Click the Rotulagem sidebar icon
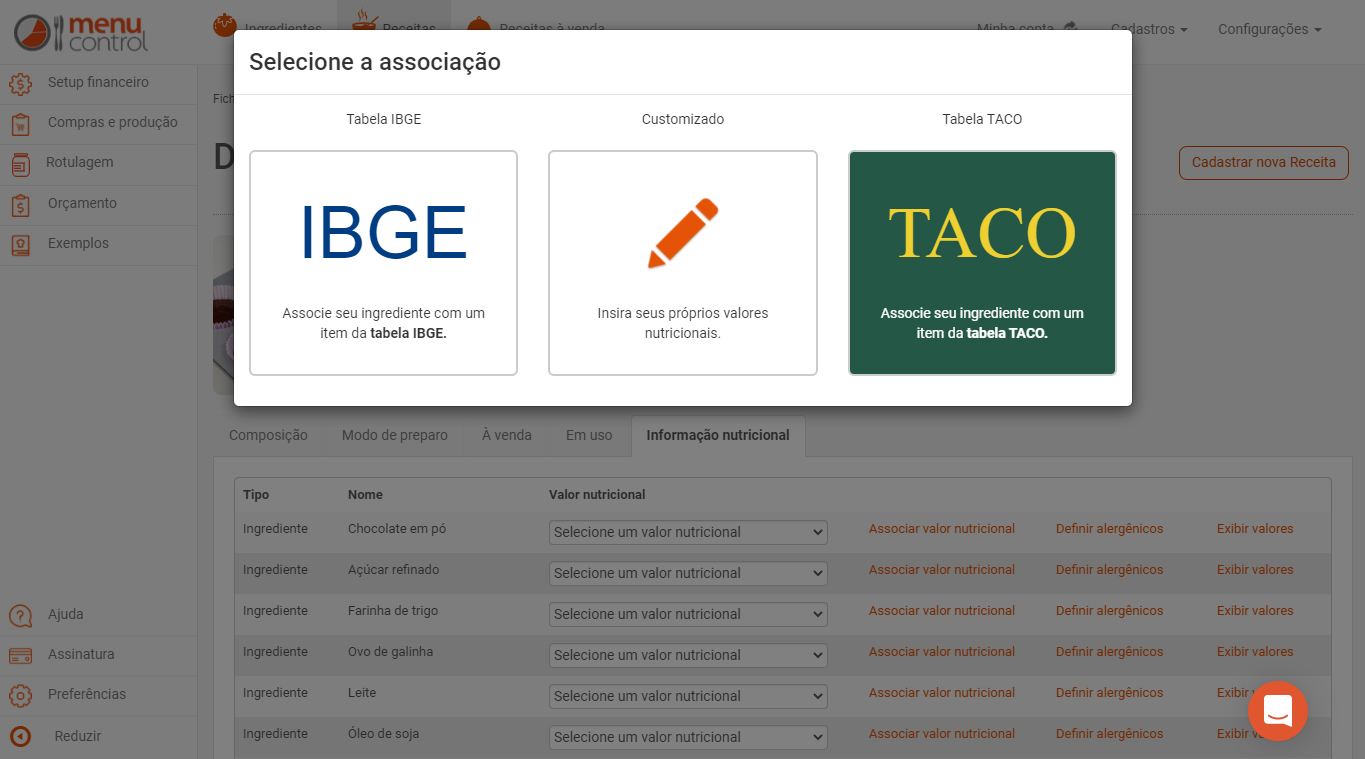This screenshot has width=1365, height=759. click(x=20, y=163)
